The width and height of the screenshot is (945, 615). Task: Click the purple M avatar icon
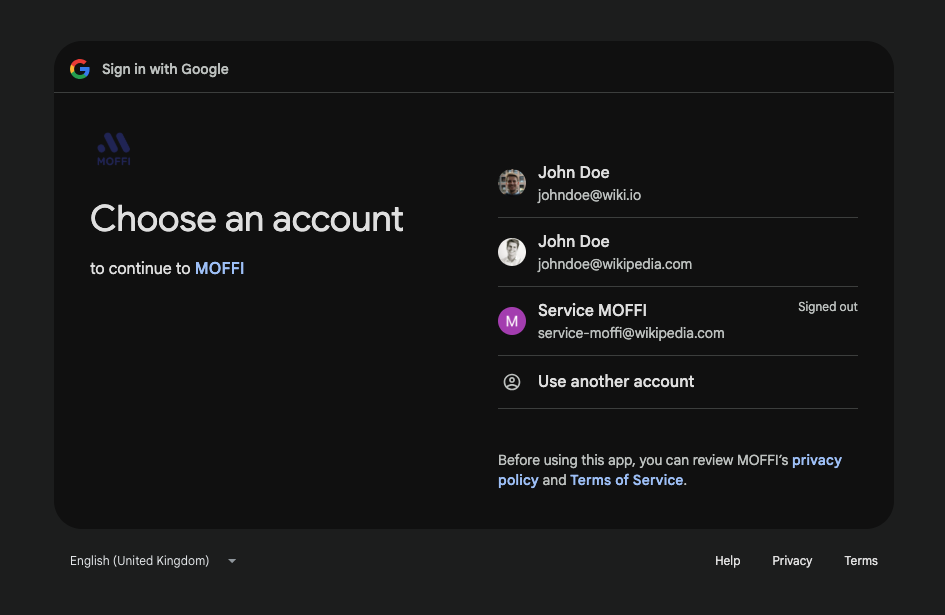[x=512, y=321]
